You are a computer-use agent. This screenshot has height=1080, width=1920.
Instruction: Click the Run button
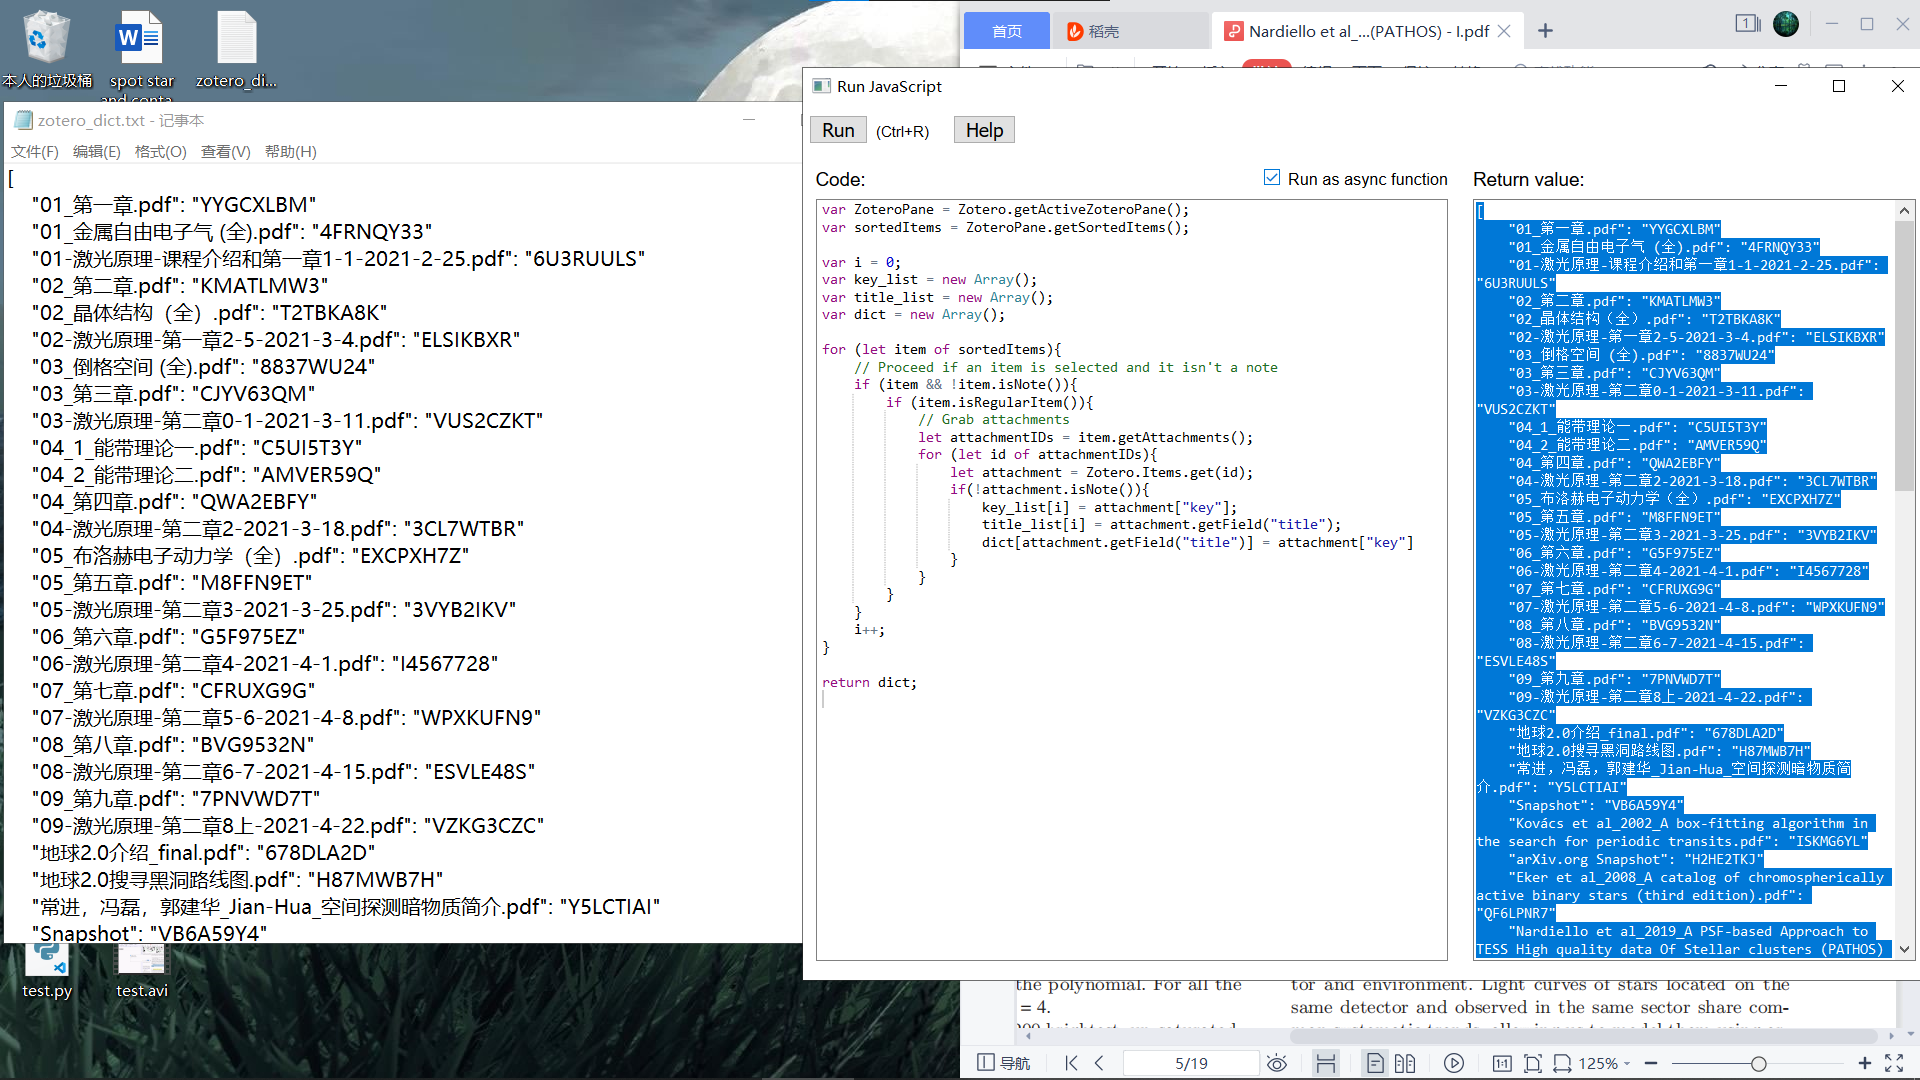(x=838, y=130)
